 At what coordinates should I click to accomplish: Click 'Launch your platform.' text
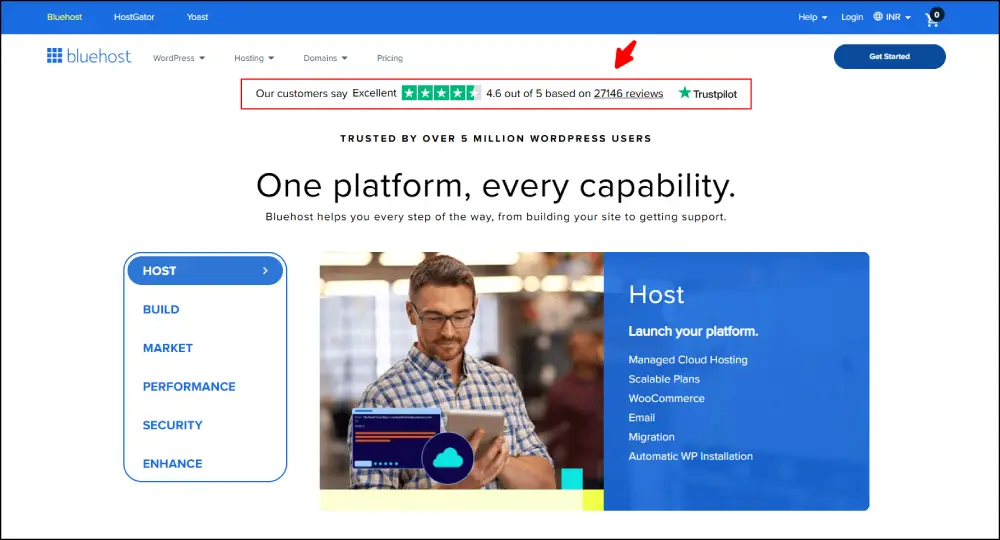click(x=693, y=332)
